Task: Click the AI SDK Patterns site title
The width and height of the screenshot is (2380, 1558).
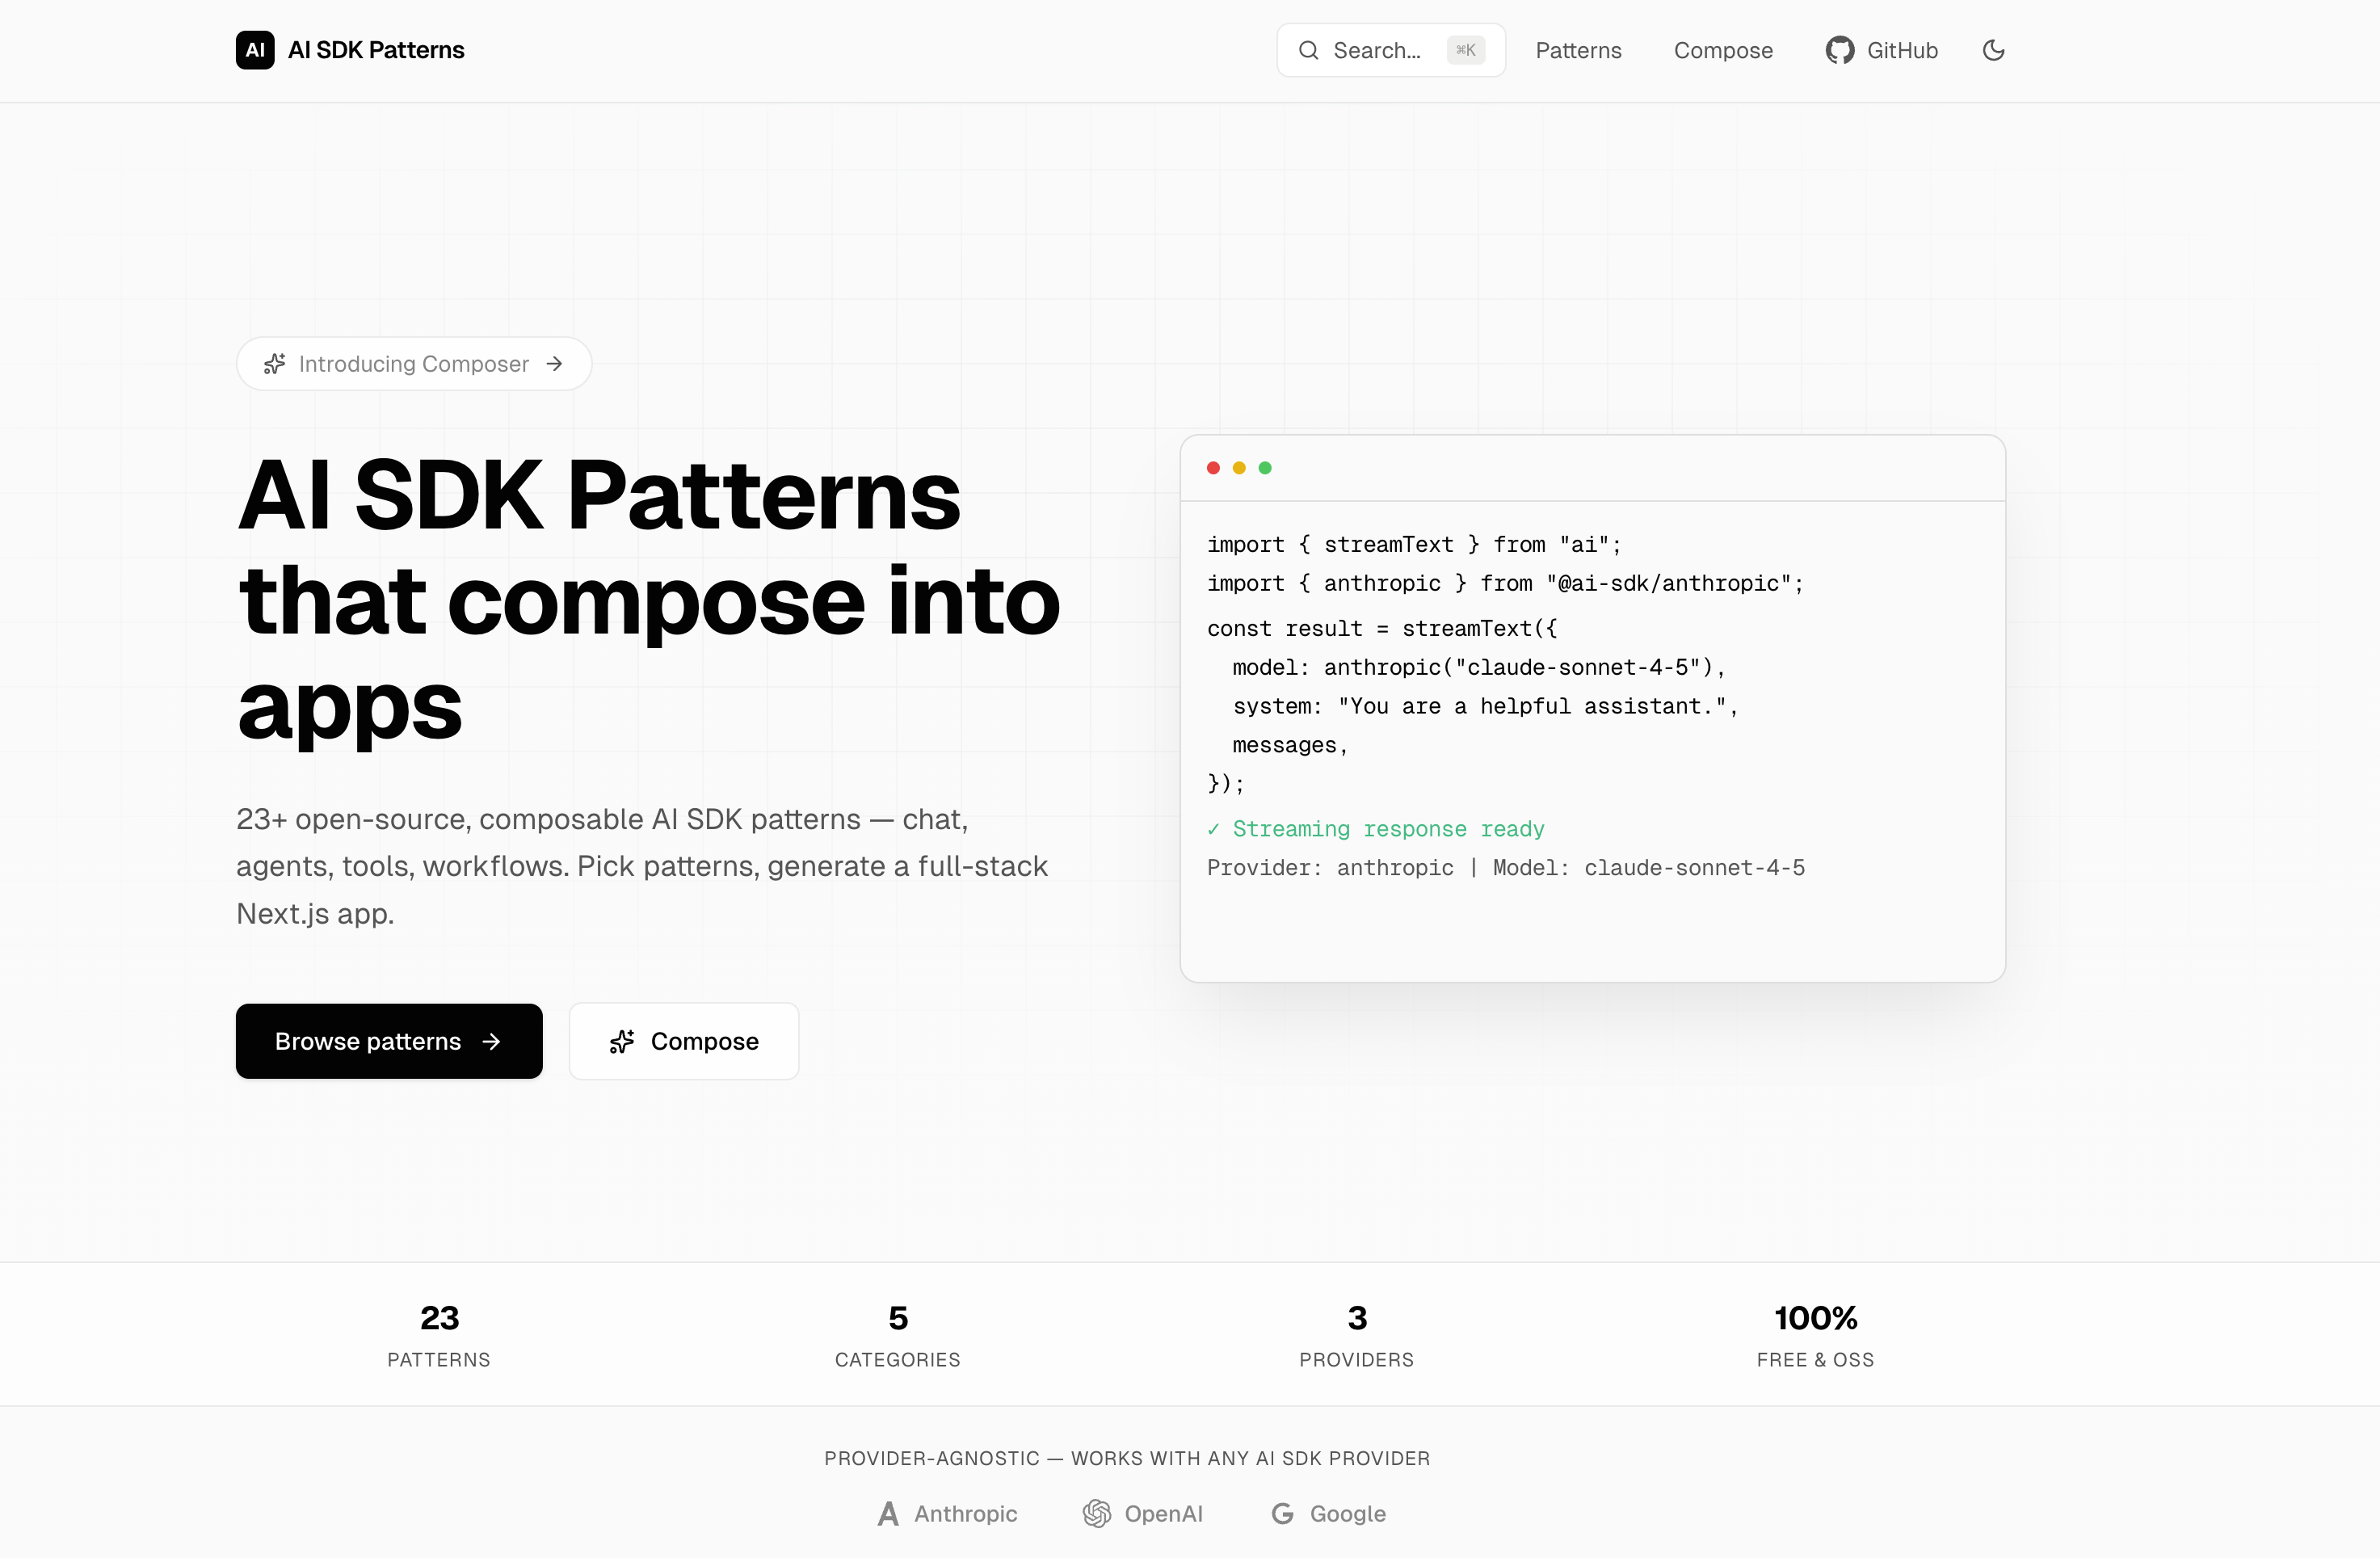Action: click(x=376, y=50)
